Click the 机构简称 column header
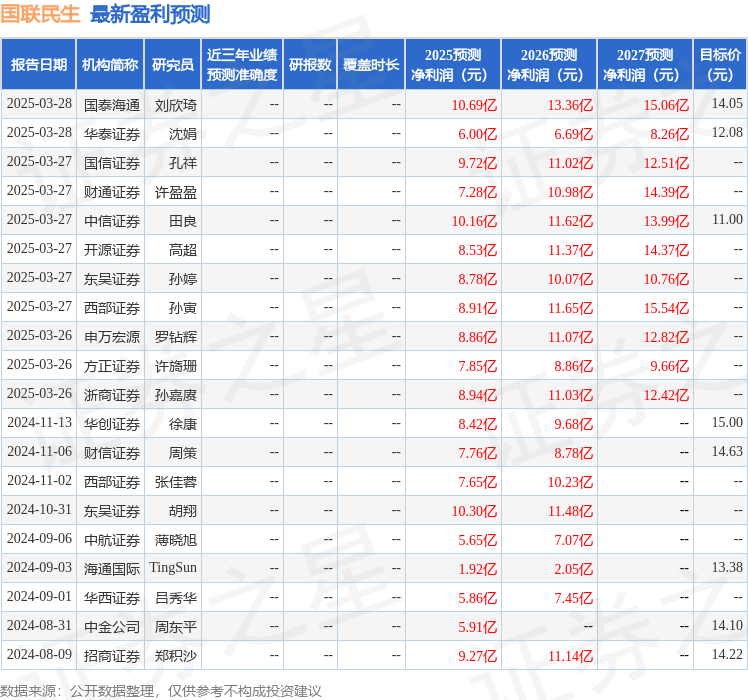Screen dimensions: 748x700 110,65
